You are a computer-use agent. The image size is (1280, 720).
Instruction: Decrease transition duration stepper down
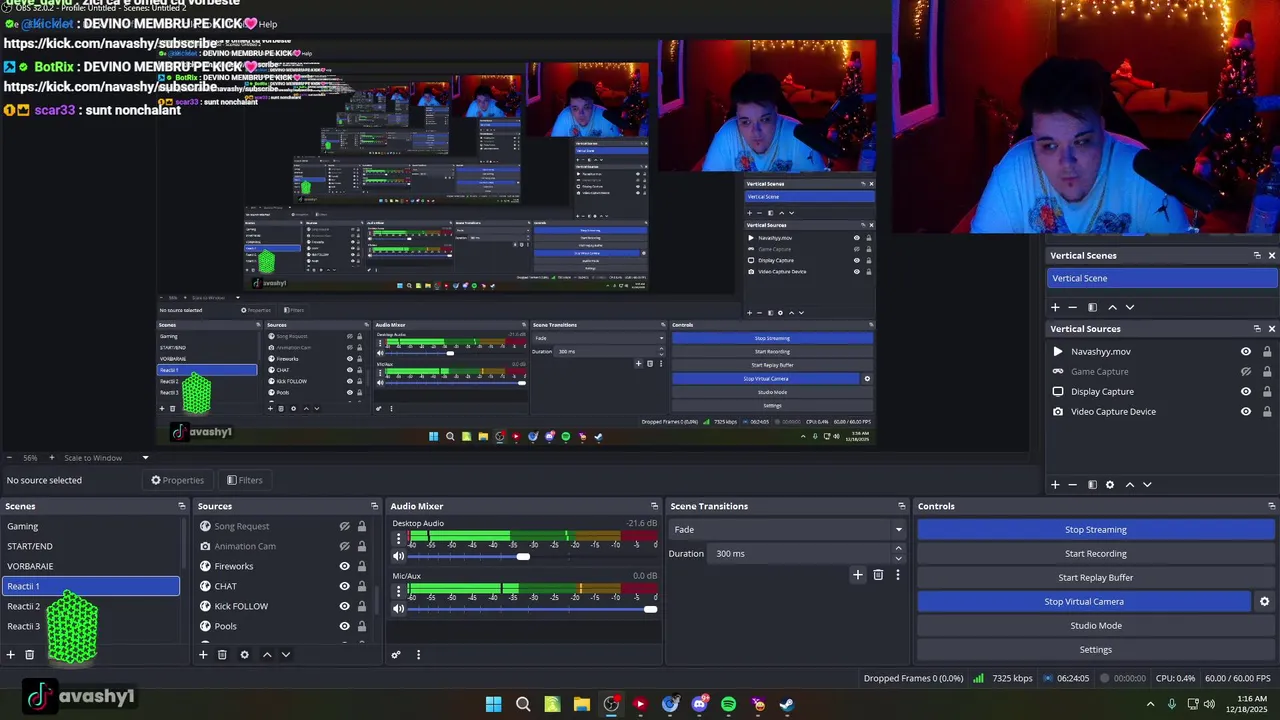pos(898,558)
